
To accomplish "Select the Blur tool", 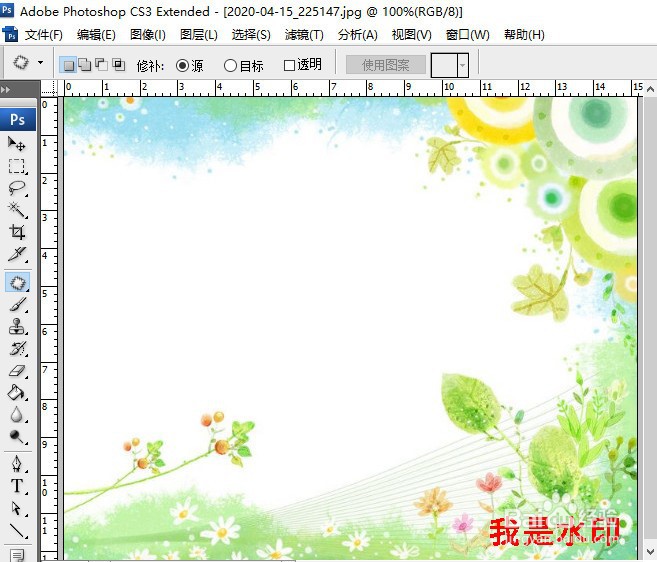I will [x=17, y=414].
